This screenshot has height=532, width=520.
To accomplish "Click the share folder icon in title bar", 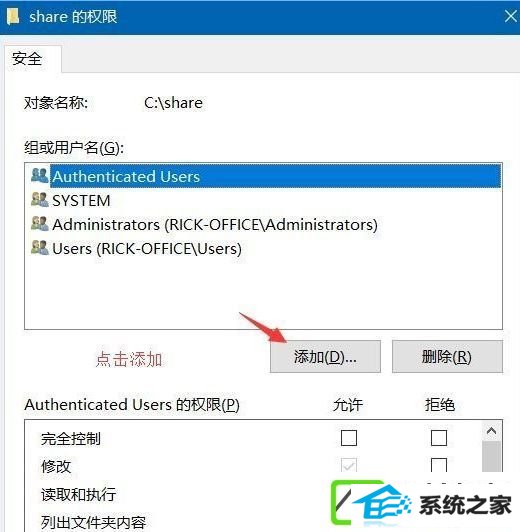I will (13, 17).
